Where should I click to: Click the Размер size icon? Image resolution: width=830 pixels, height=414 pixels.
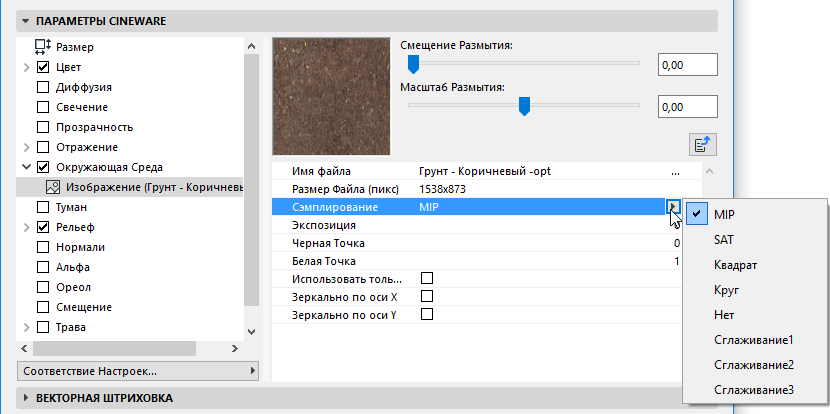click(43, 47)
